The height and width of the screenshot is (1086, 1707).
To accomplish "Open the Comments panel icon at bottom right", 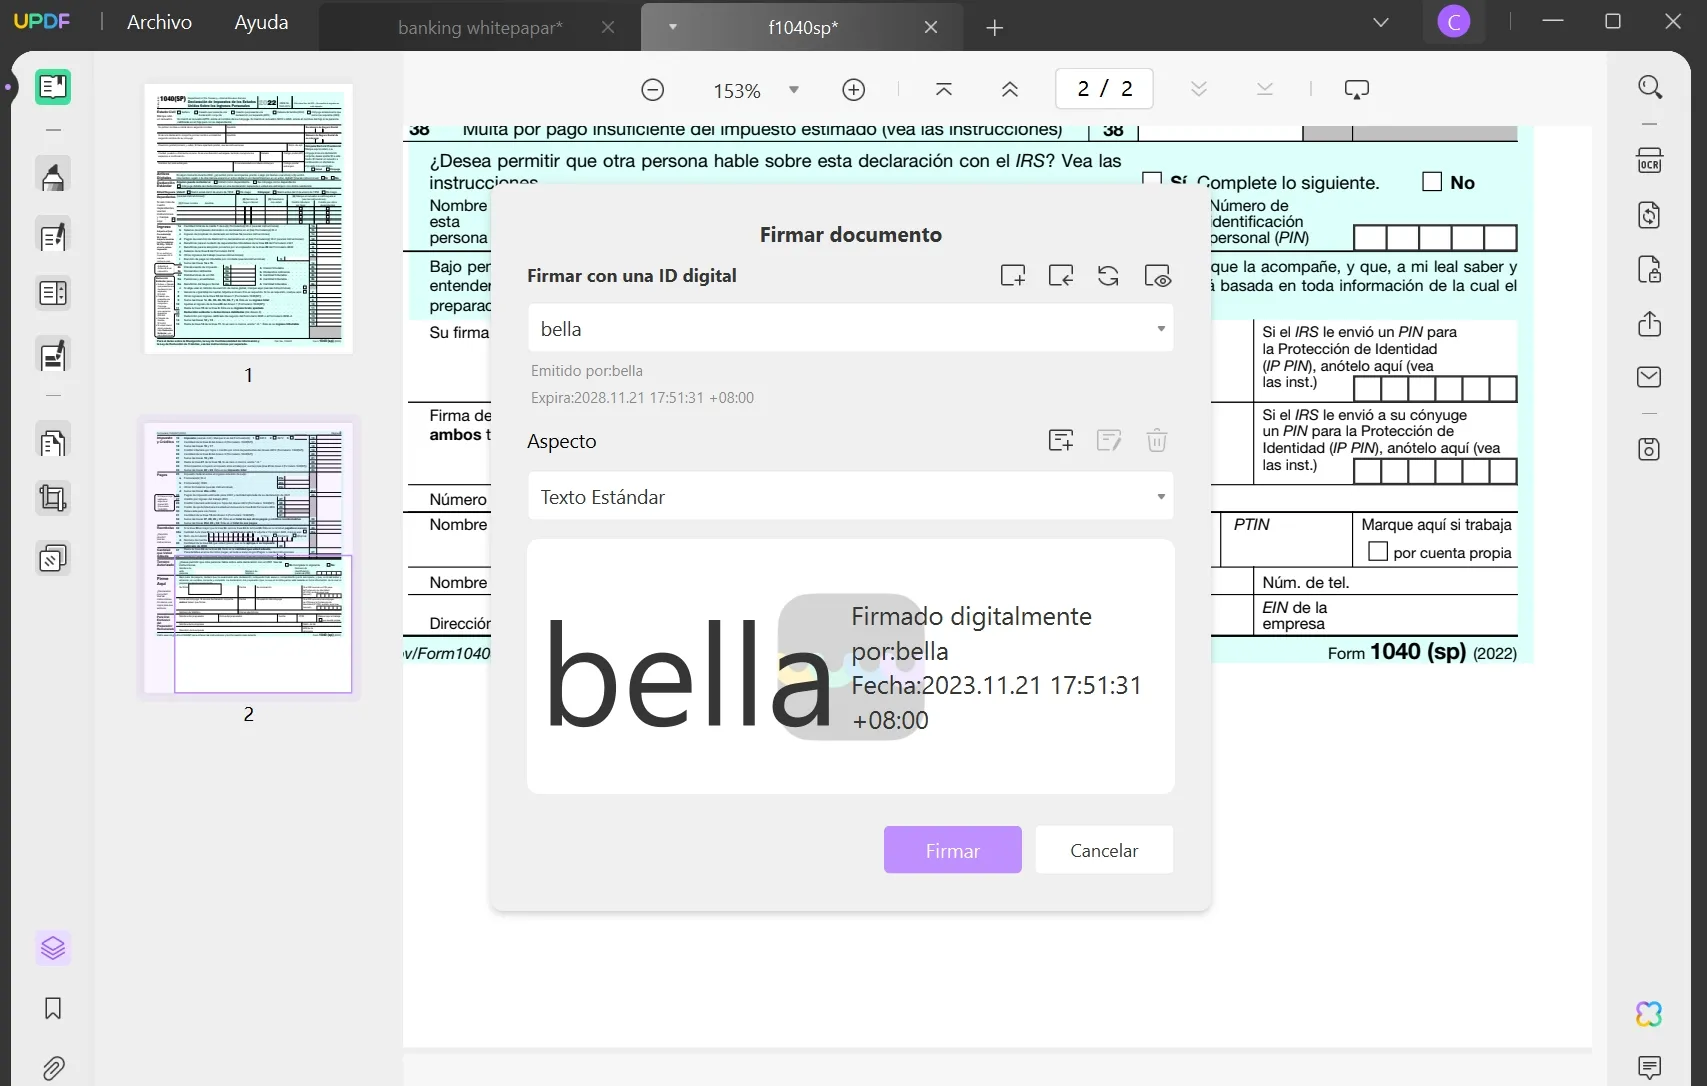I will pos(1650,1067).
